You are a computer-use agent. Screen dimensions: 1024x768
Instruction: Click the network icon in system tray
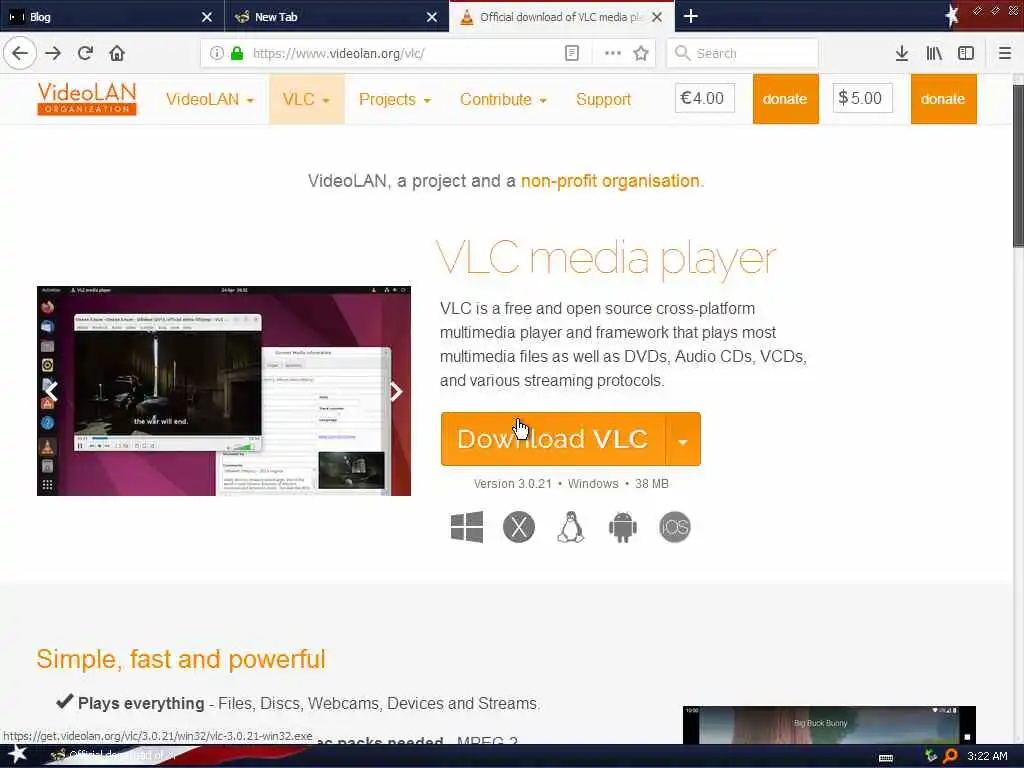click(931, 756)
